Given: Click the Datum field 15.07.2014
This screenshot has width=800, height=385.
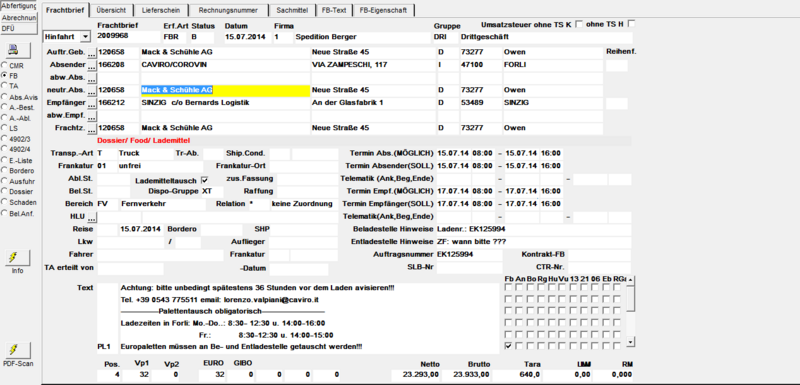Looking at the screenshot, I should pyautogui.click(x=247, y=37).
